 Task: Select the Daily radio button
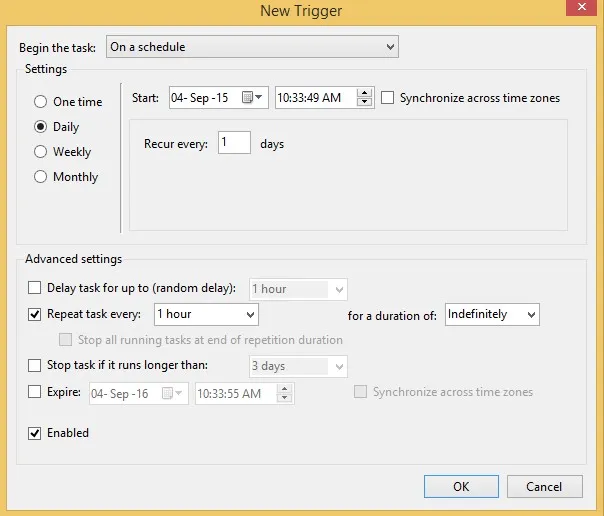pos(40,127)
